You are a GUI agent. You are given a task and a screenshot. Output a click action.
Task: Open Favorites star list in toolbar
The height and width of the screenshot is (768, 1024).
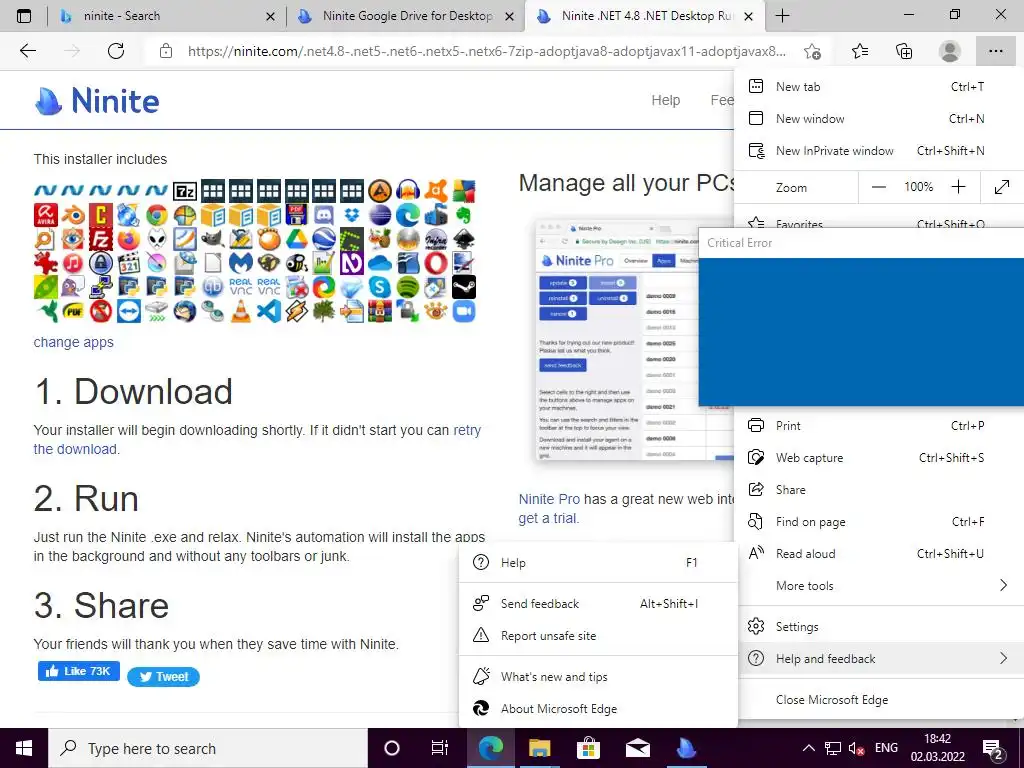point(860,51)
